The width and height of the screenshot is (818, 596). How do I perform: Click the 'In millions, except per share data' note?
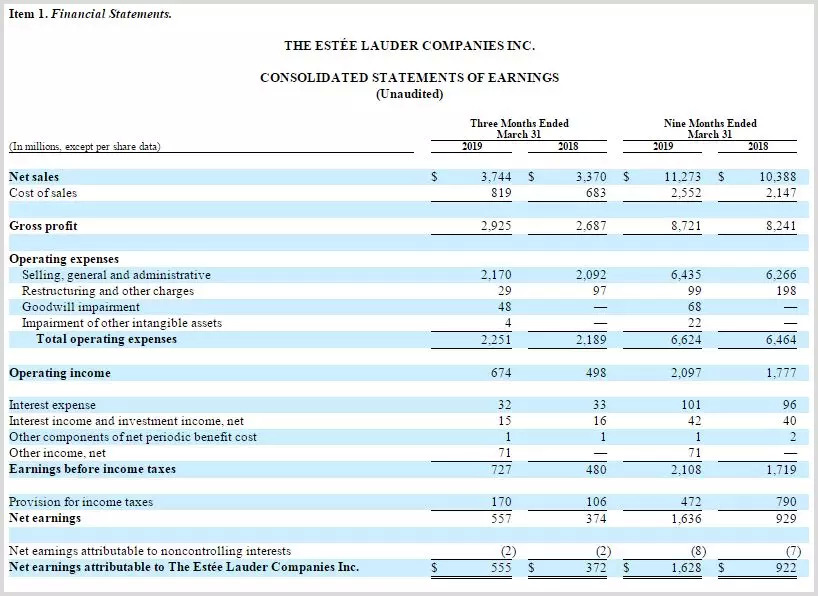pyautogui.click(x=84, y=147)
